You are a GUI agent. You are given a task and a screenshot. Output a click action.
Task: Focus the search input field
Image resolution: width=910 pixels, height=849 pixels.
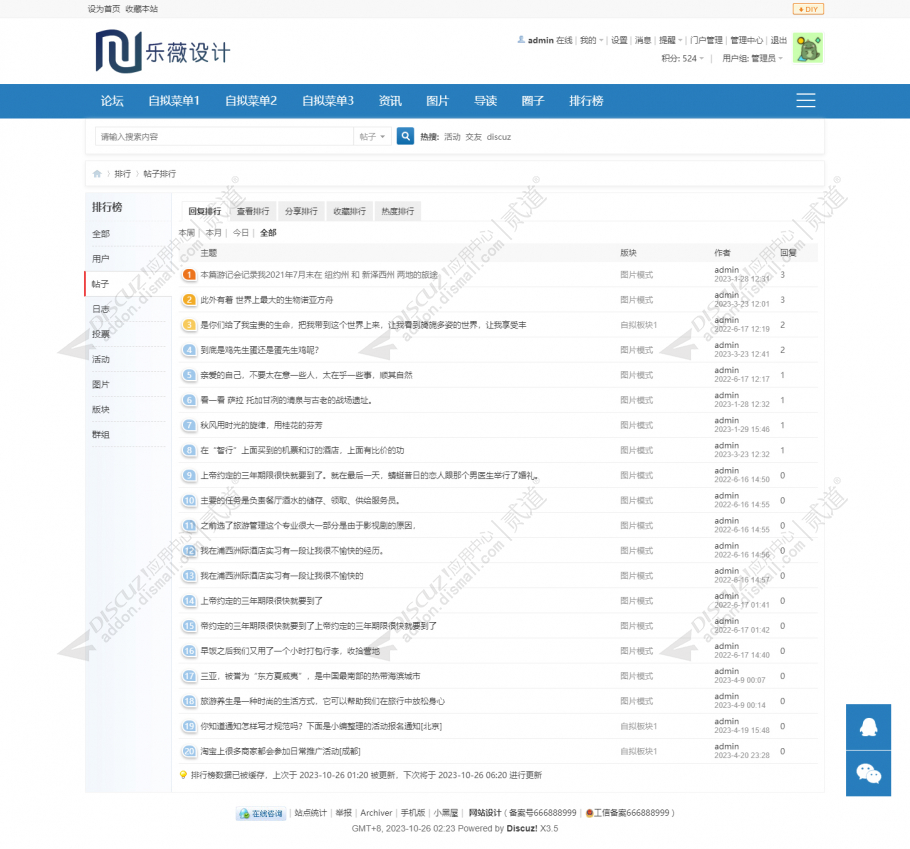coord(224,136)
